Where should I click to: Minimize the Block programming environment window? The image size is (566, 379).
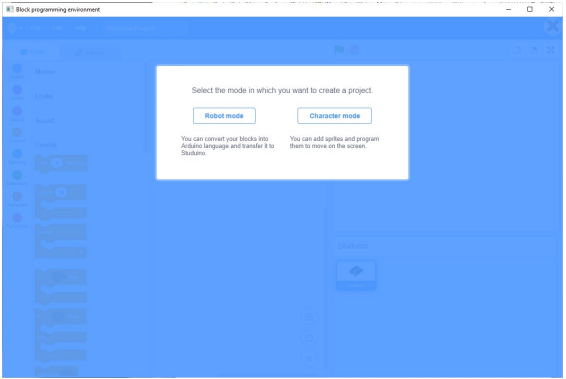(x=509, y=9)
